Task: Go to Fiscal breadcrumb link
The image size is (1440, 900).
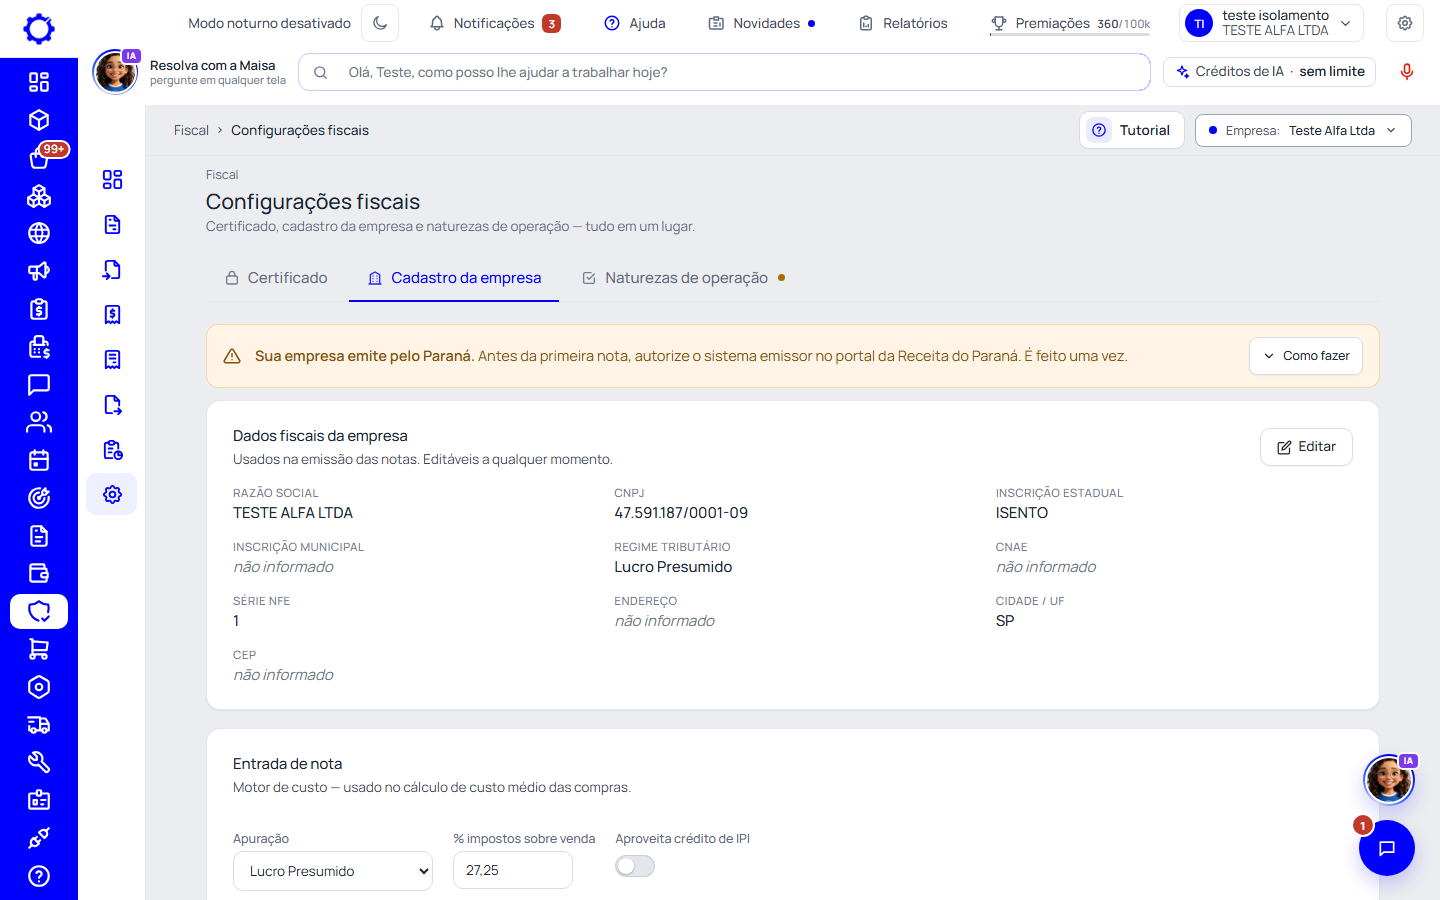Action: (191, 130)
